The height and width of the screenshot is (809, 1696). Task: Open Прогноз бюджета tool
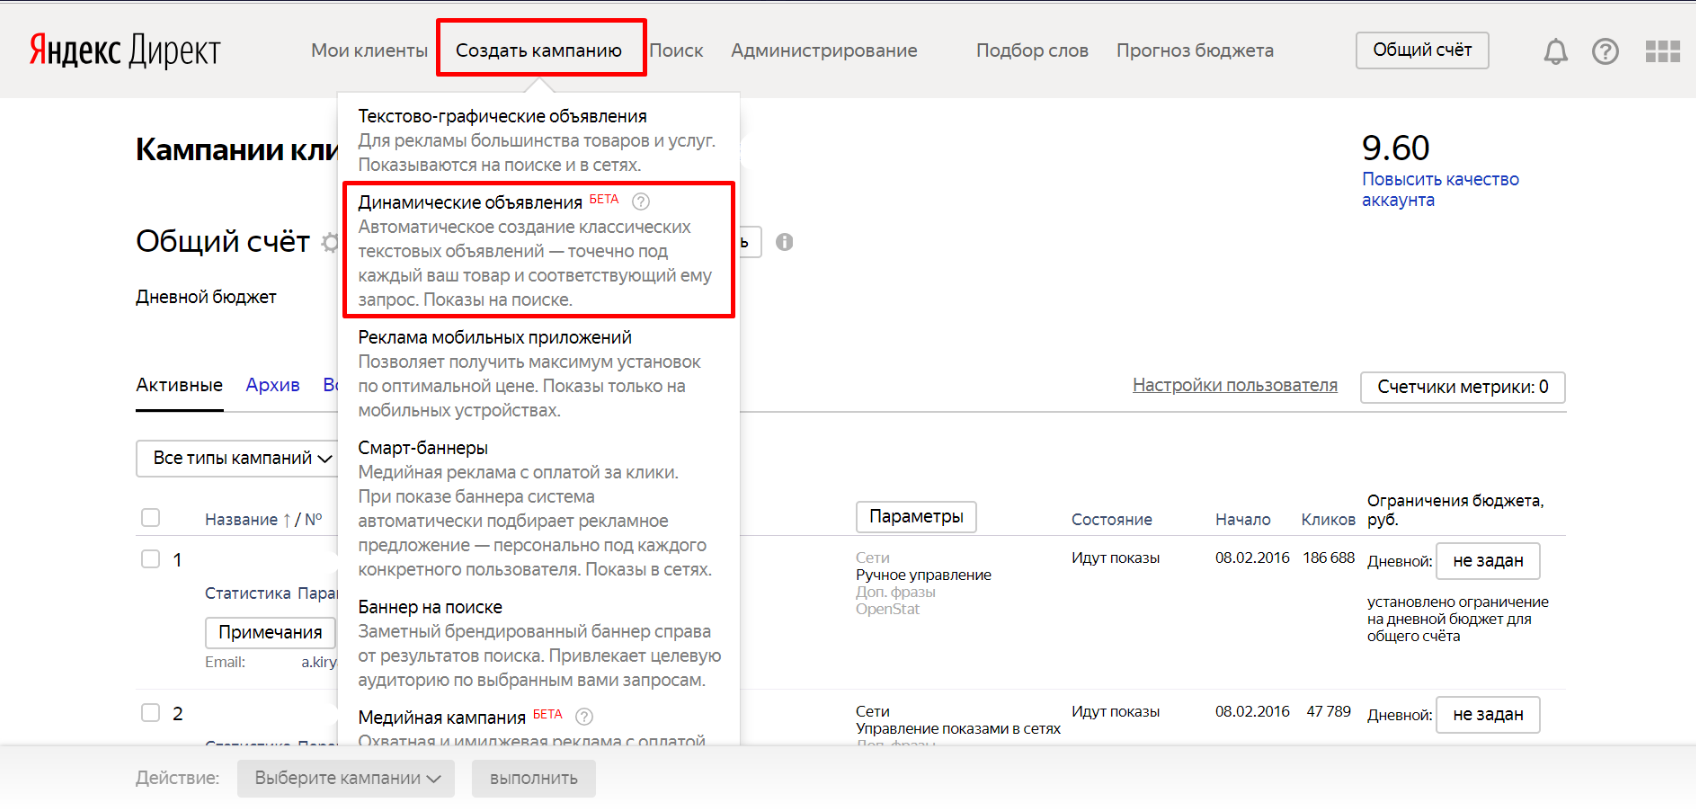1195,50
